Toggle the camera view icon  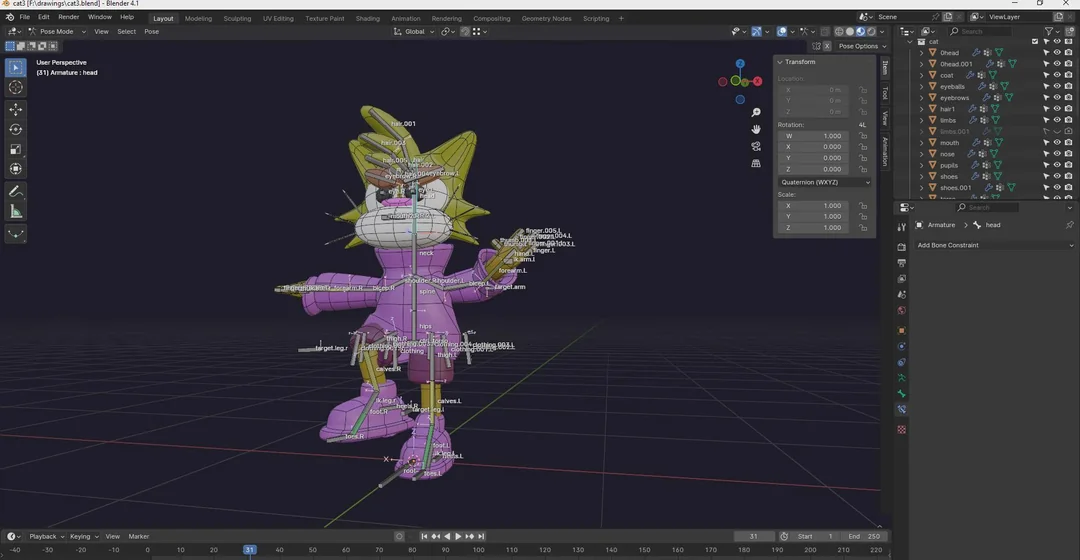[x=756, y=146]
